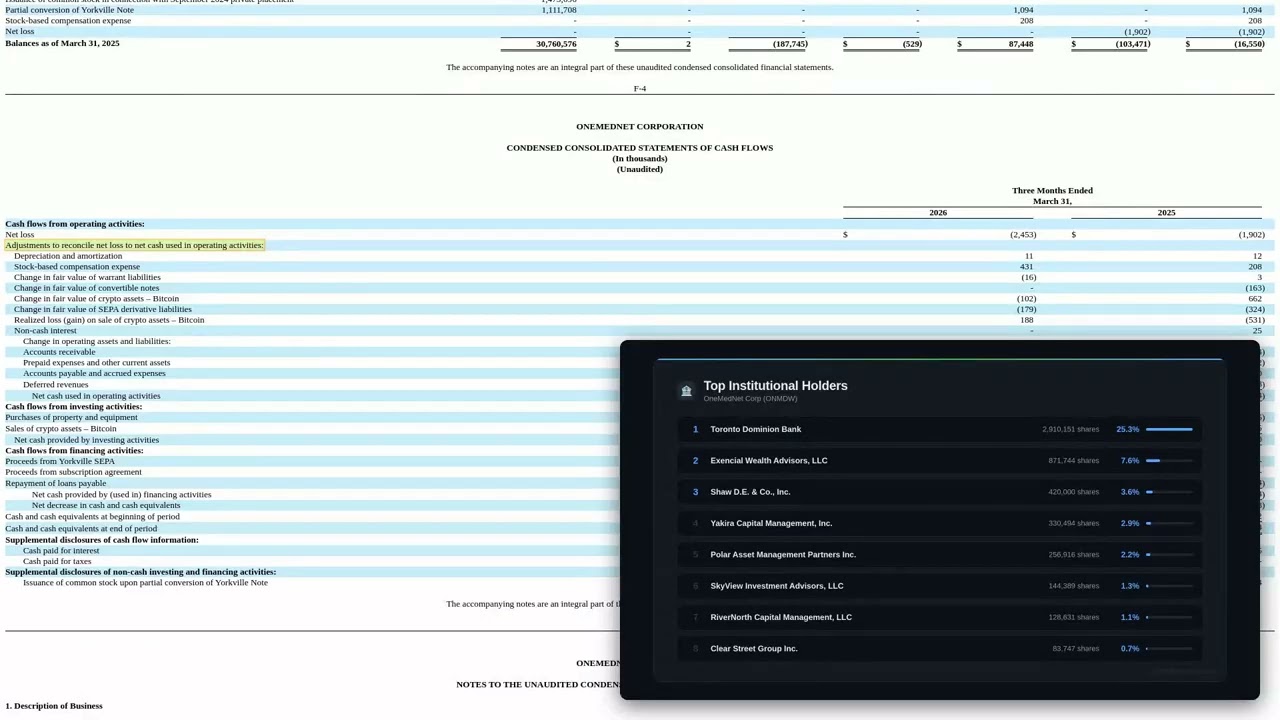
Task: Click Toronto Dominion Bank's 25.3% ownership bar
Action: click(1169, 429)
